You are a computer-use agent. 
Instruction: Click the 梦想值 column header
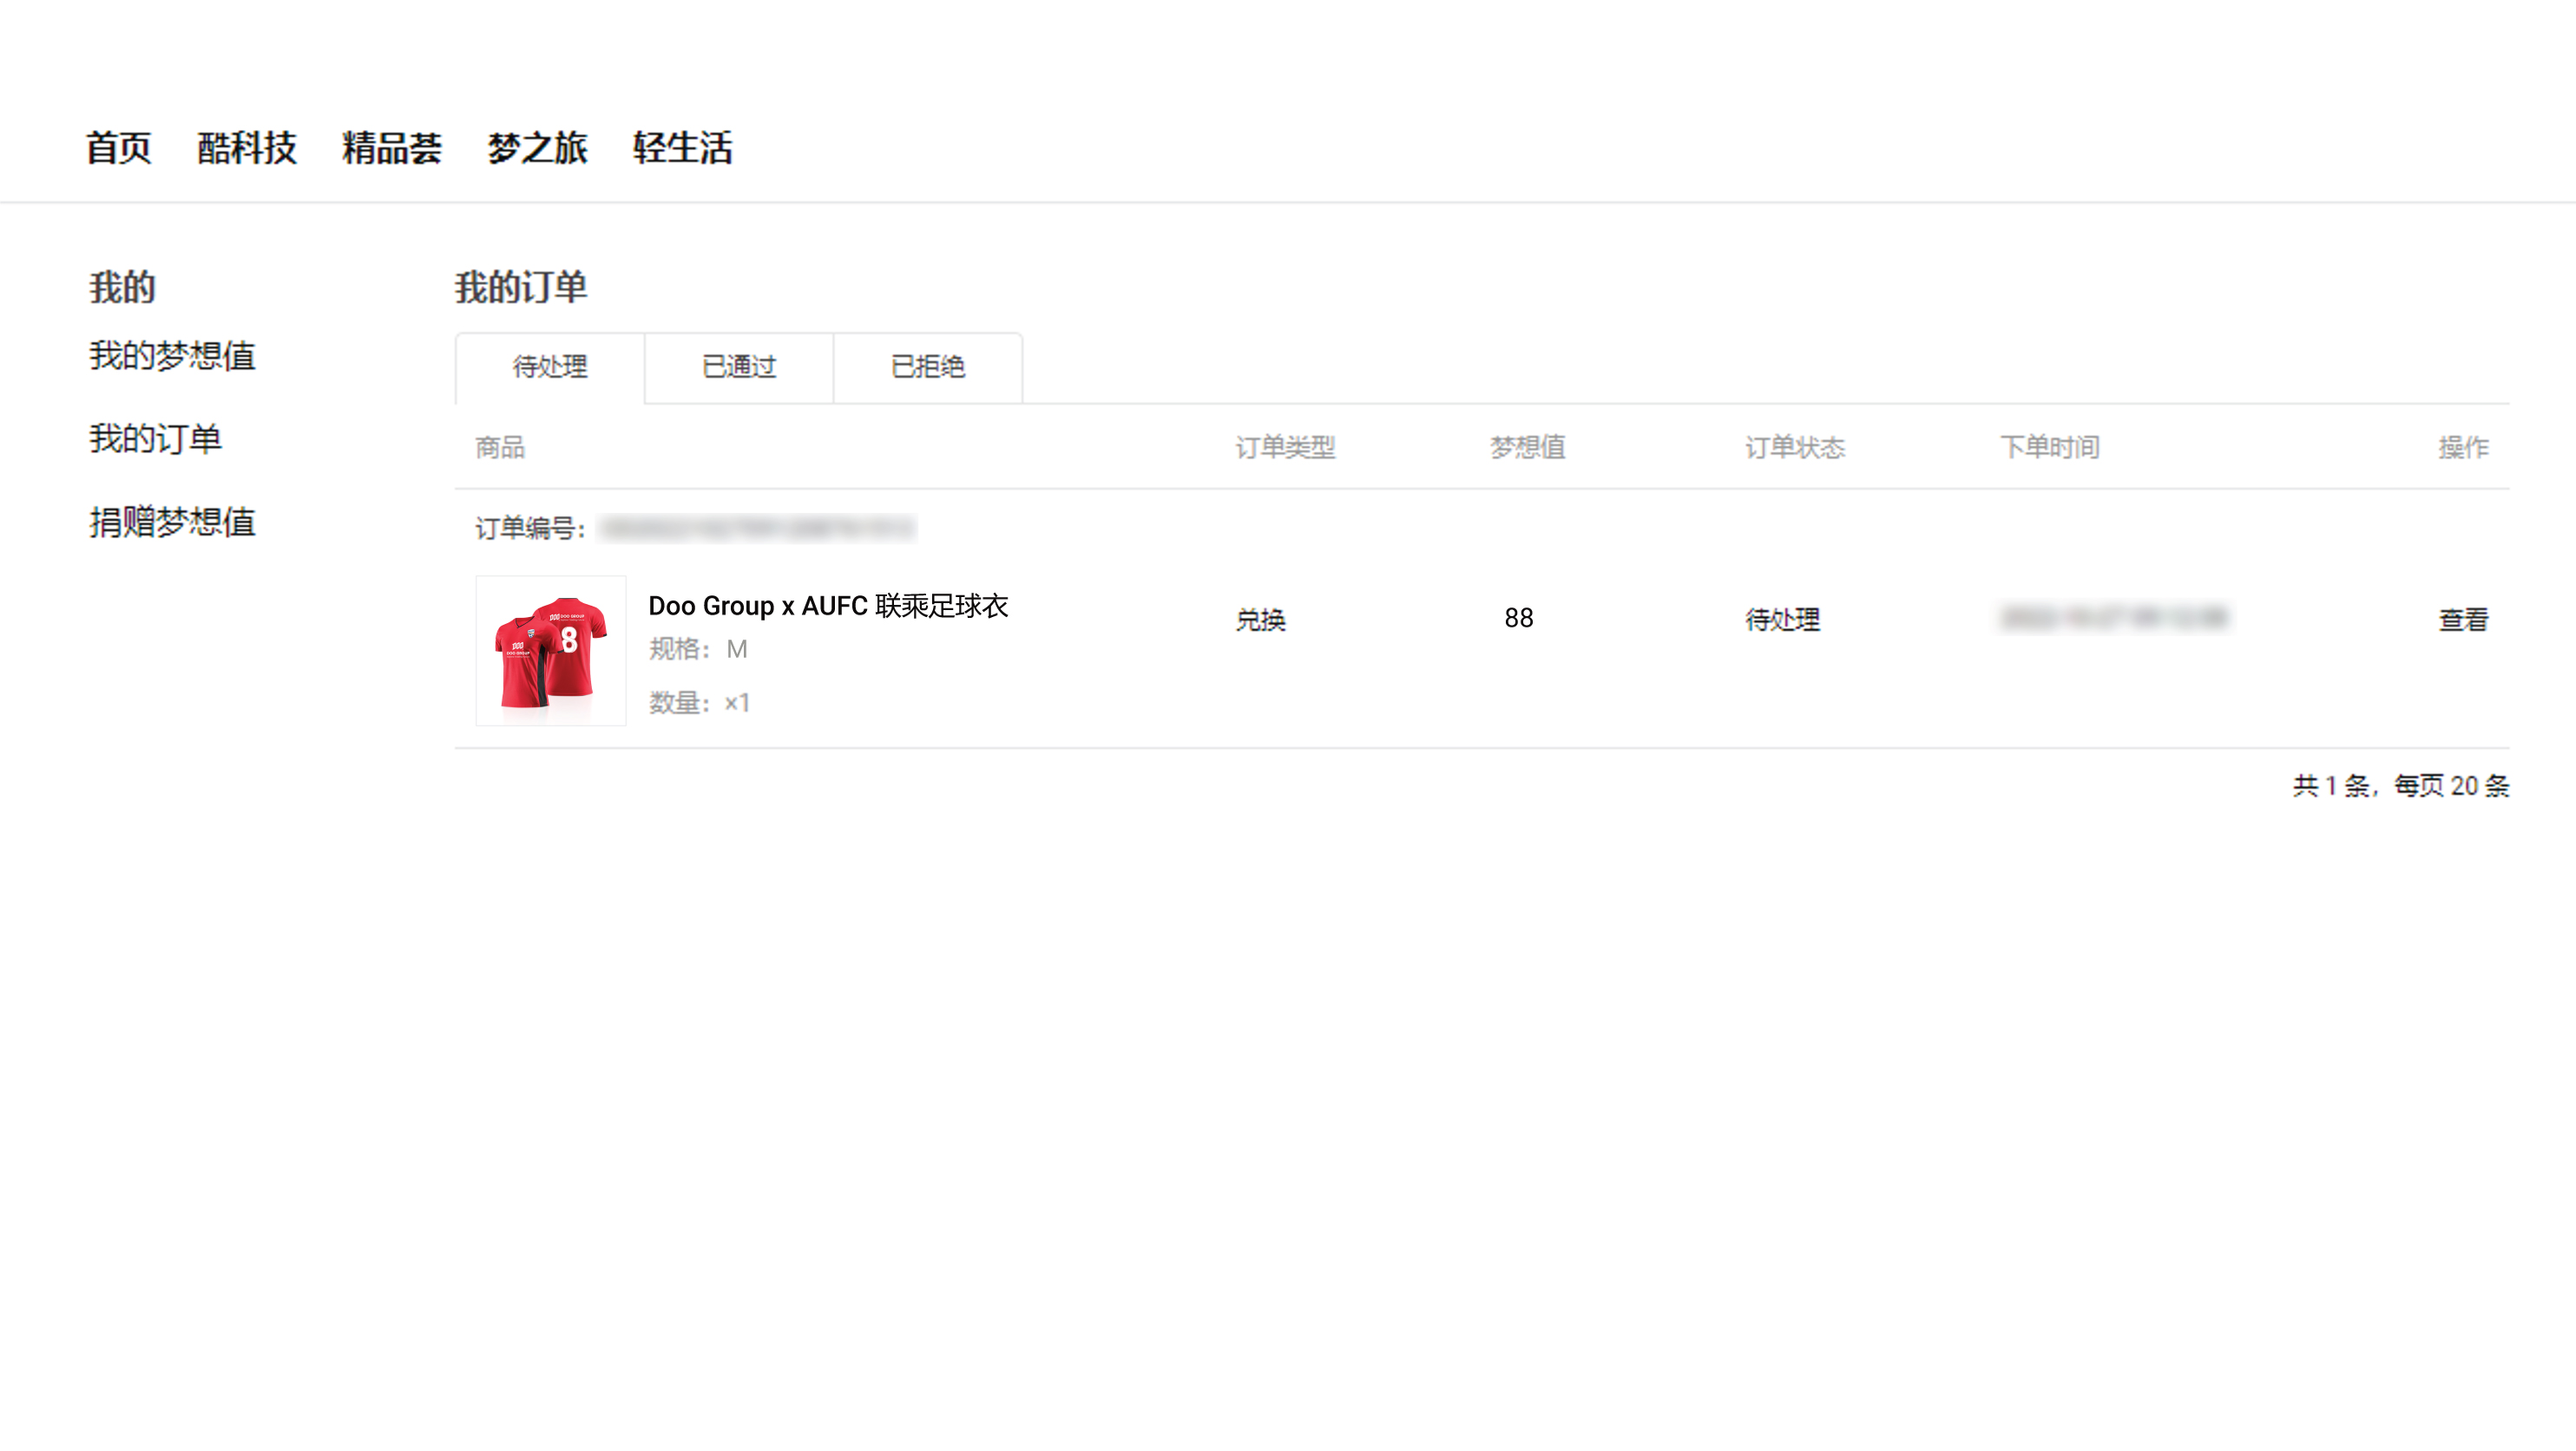(x=1527, y=447)
